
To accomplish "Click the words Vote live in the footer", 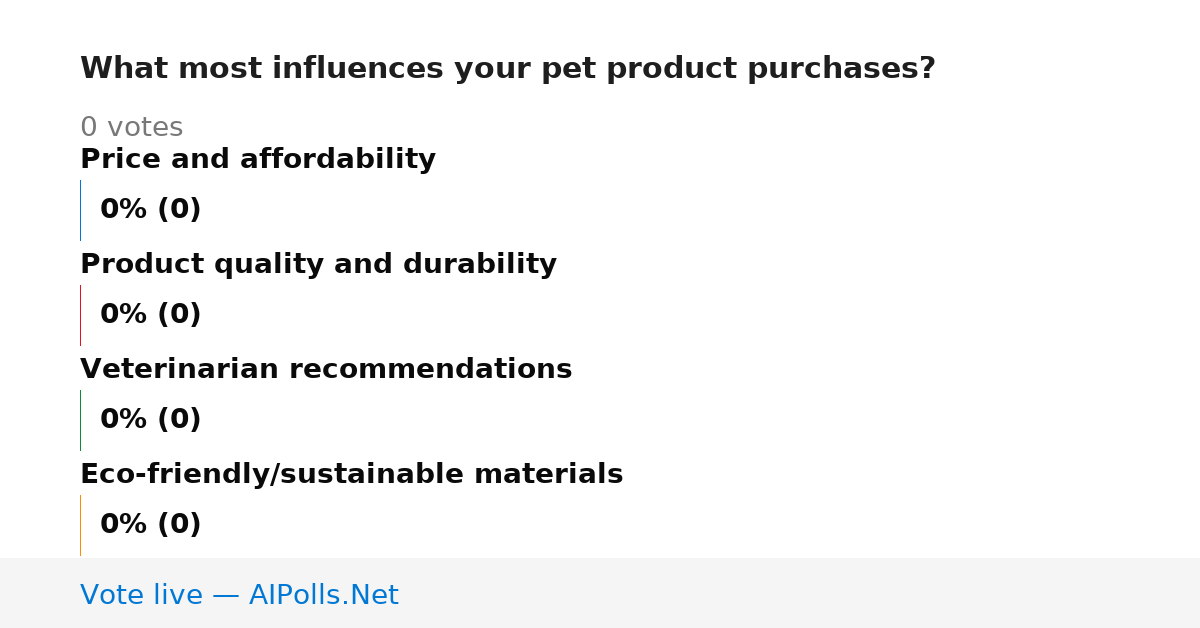I will [x=141, y=595].
